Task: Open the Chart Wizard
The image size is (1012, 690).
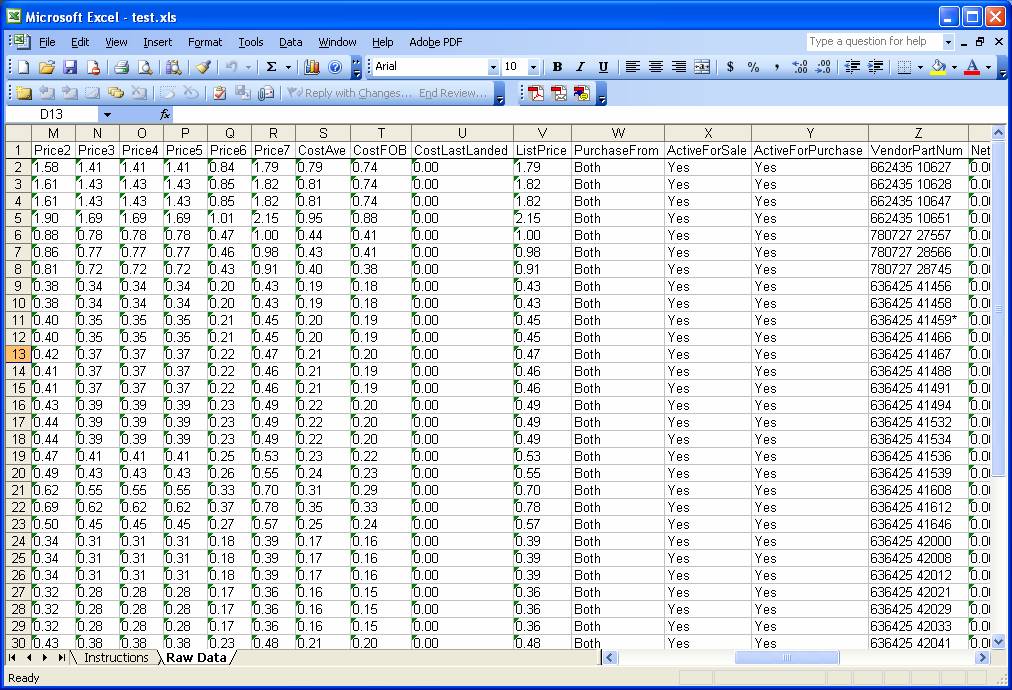Action: coord(312,67)
